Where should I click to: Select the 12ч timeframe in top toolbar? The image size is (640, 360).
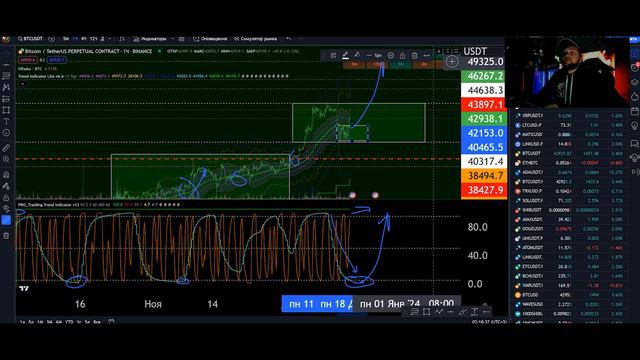point(93,39)
